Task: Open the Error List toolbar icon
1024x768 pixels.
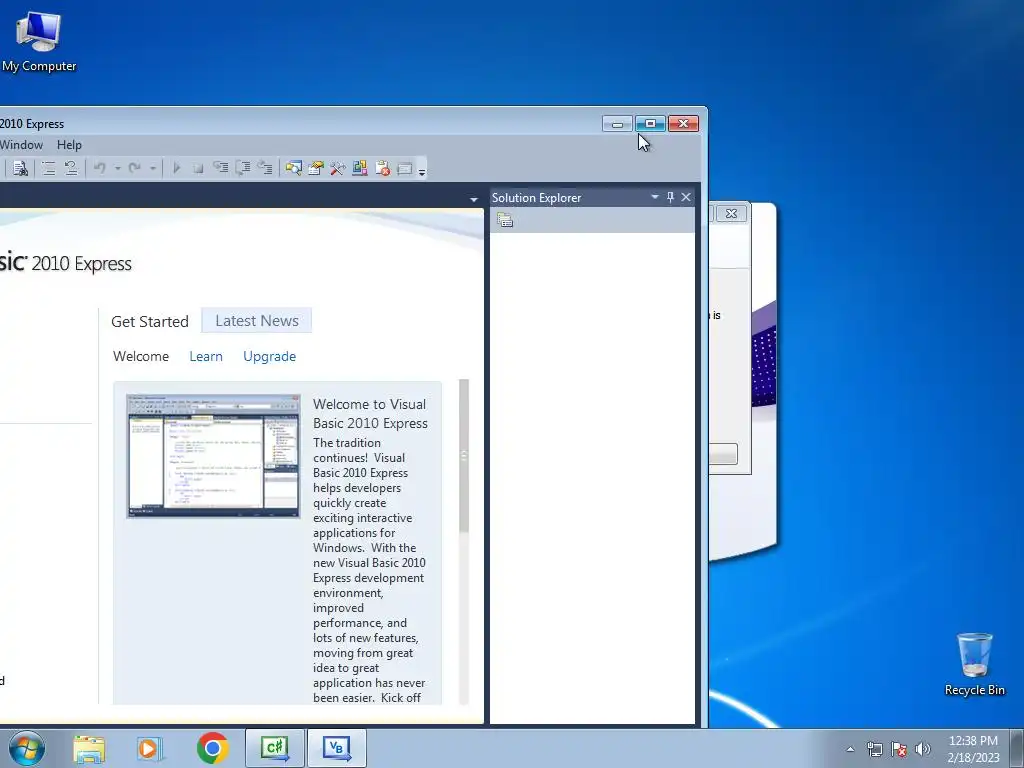Action: tap(383, 168)
